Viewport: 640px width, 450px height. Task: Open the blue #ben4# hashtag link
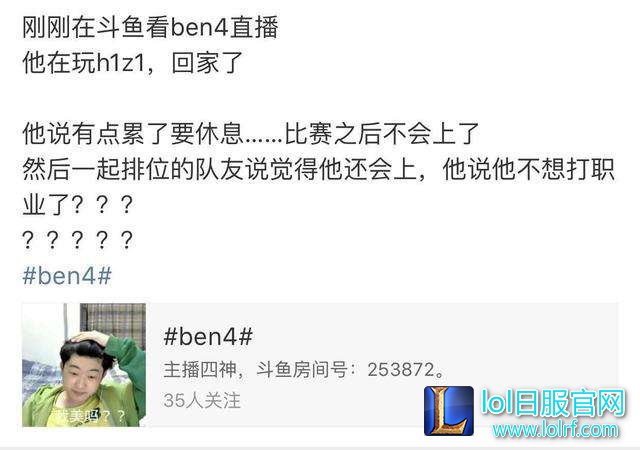(x=67, y=275)
